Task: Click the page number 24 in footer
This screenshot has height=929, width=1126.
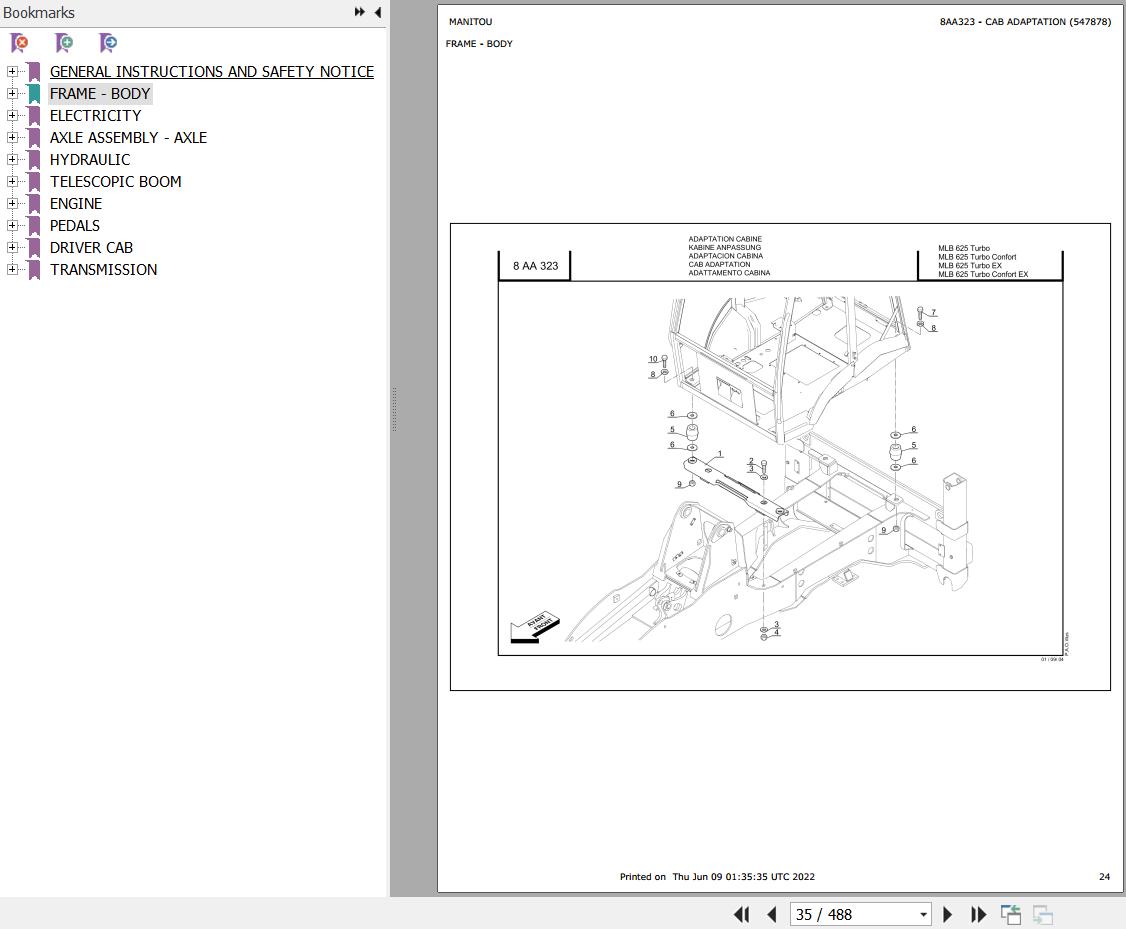Action: point(1104,877)
